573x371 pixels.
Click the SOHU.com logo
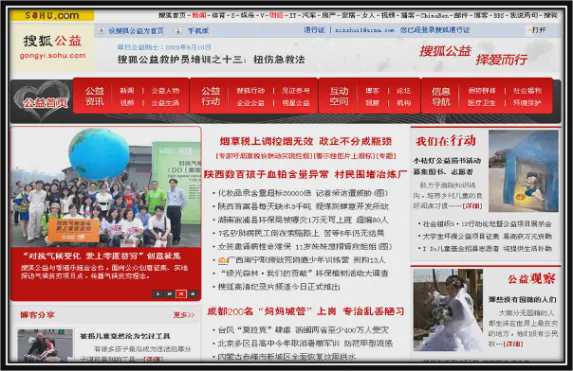coord(52,15)
